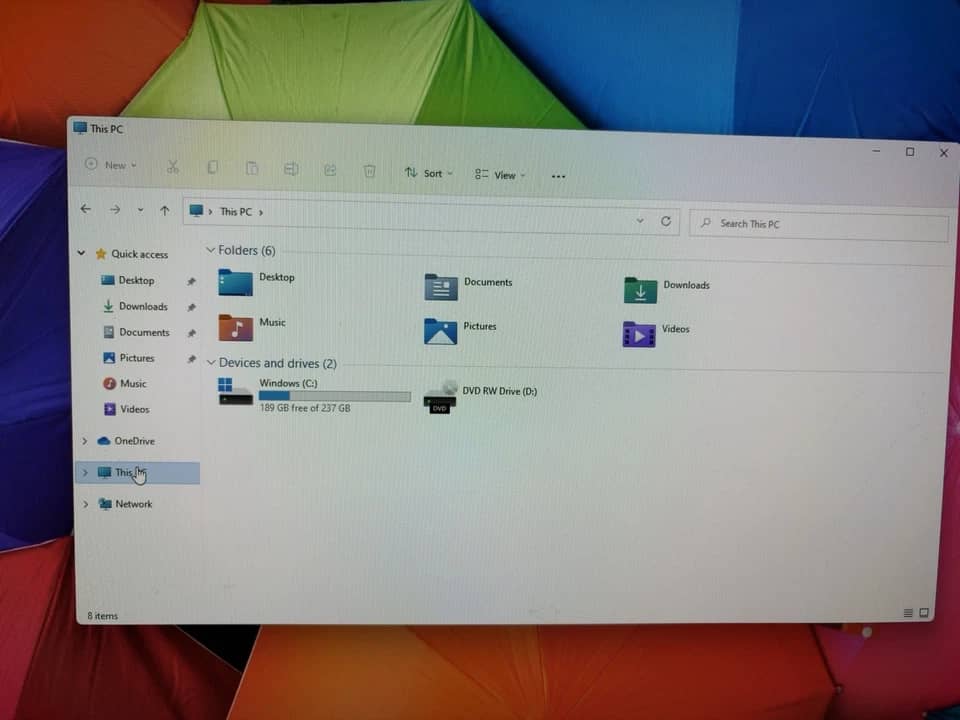
Task: Click the Delete trash icon
Action: [369, 171]
